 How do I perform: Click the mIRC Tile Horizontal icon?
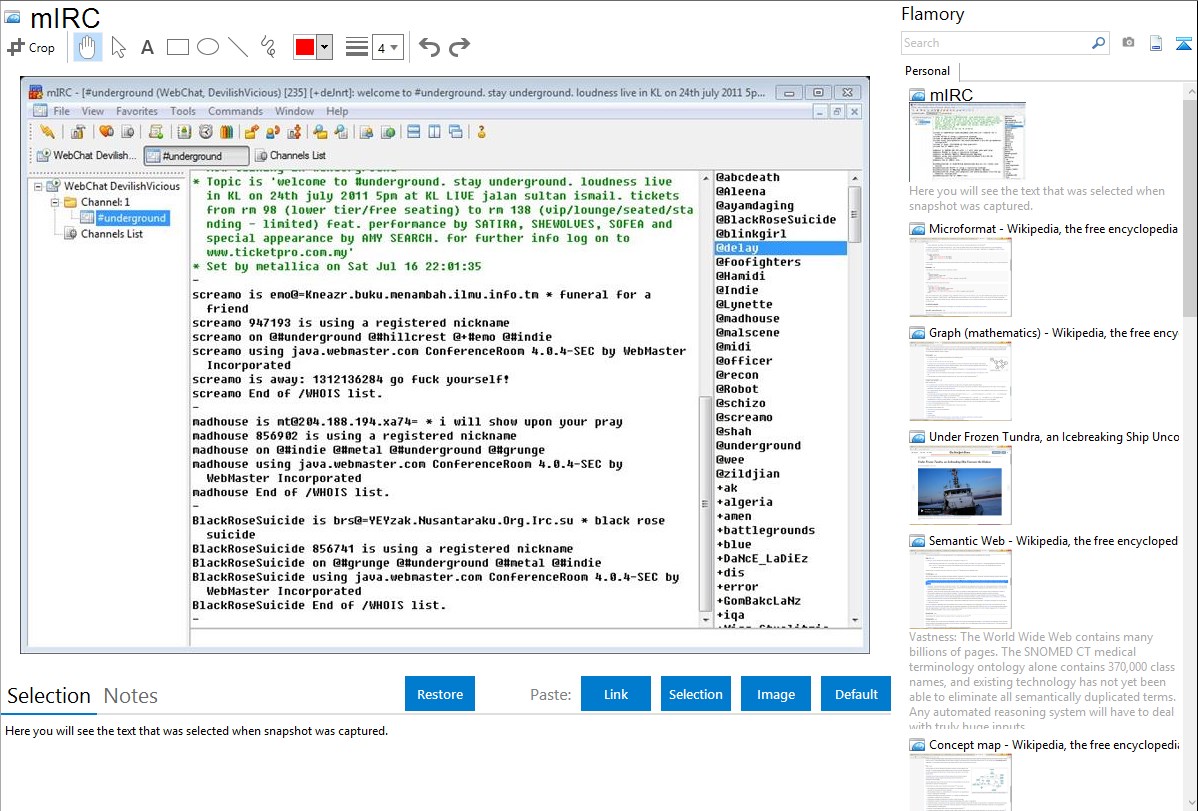413,132
